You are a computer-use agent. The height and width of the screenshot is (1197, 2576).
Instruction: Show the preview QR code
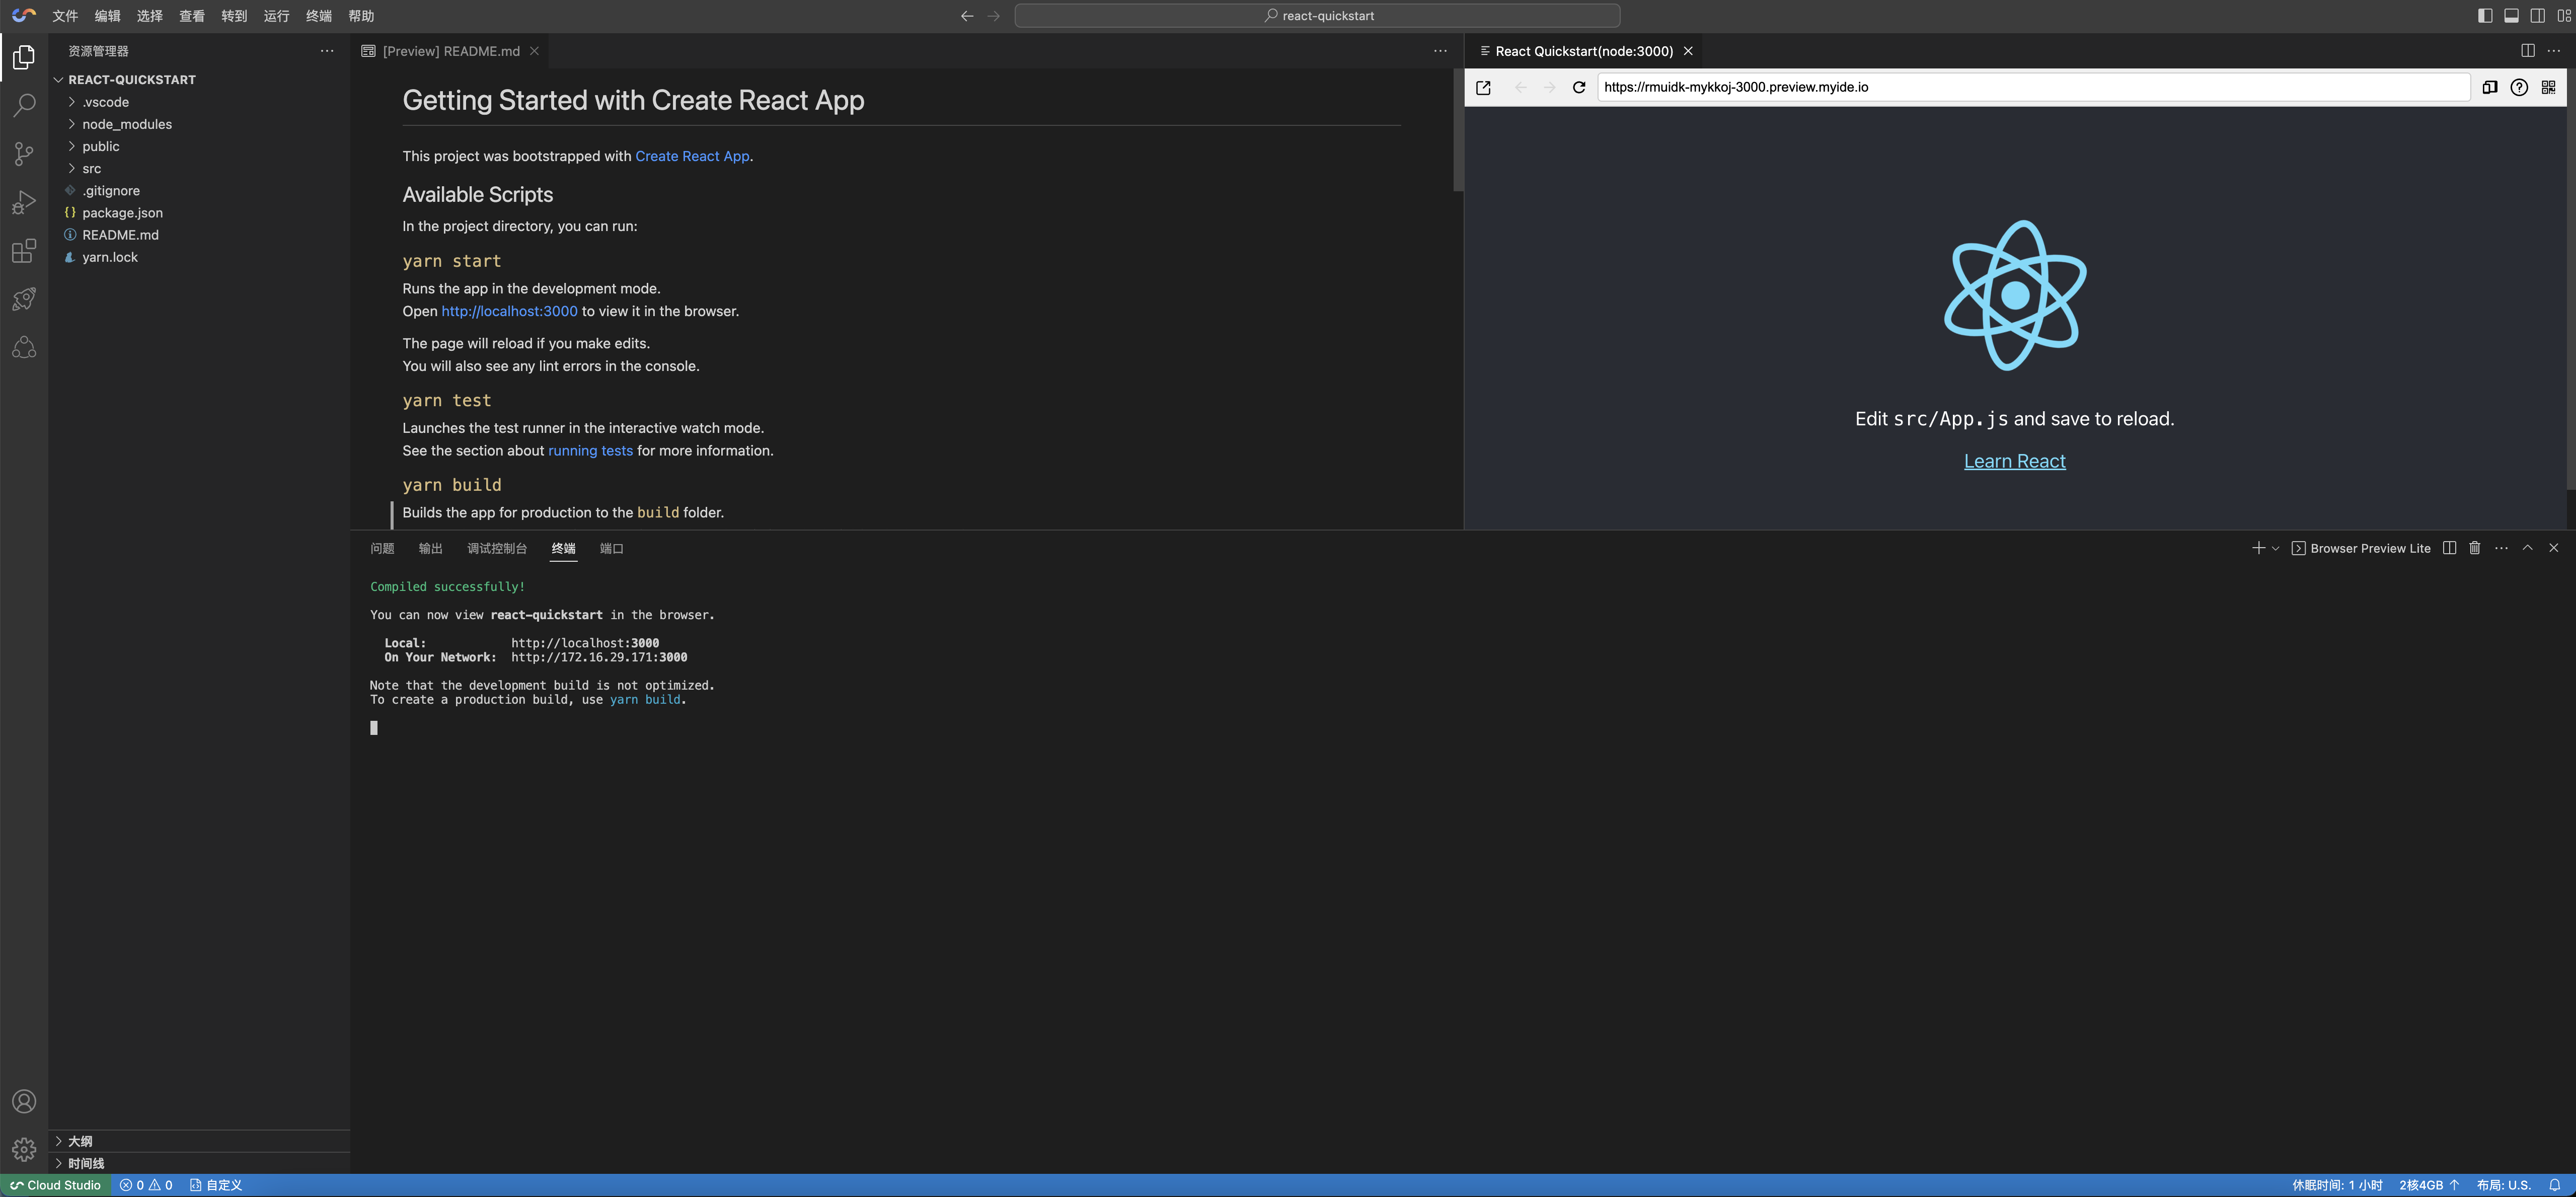click(x=2548, y=87)
